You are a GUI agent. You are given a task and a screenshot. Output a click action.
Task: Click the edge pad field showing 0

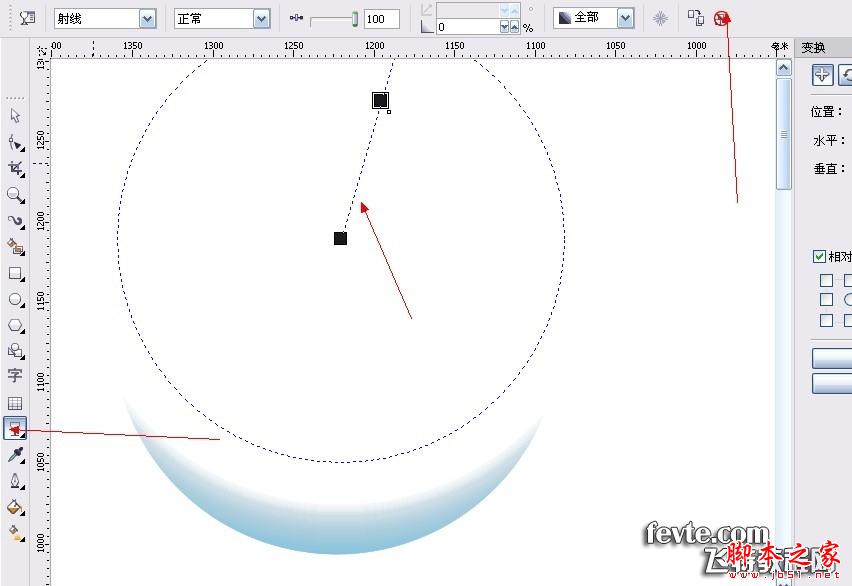pos(467,27)
